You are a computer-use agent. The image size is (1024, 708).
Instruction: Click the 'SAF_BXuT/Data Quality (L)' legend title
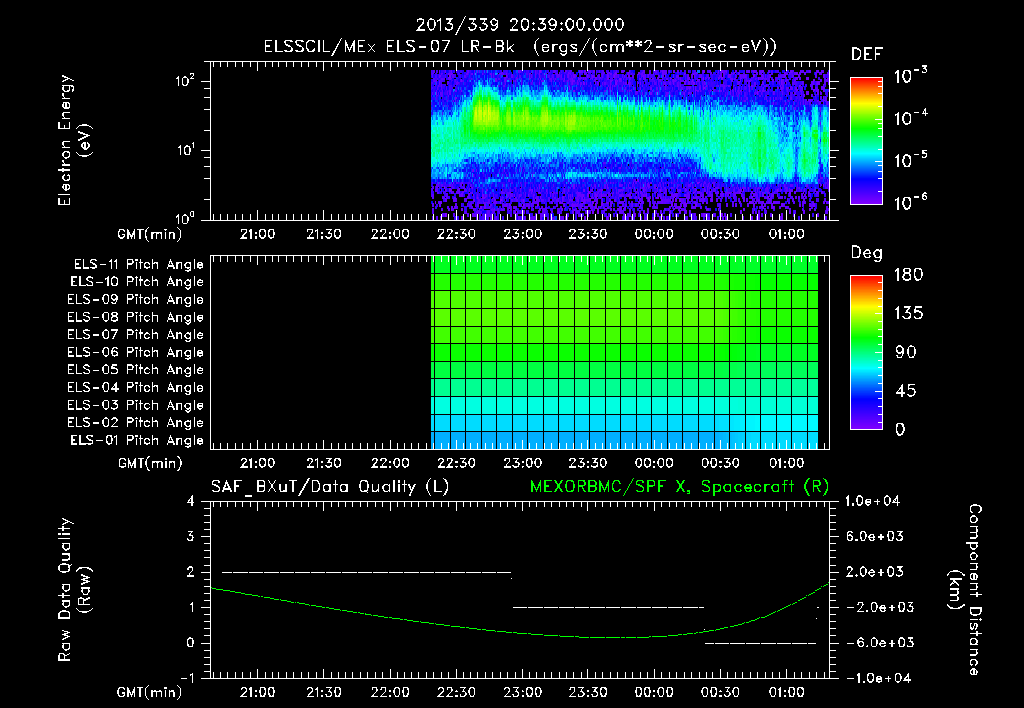click(330, 487)
